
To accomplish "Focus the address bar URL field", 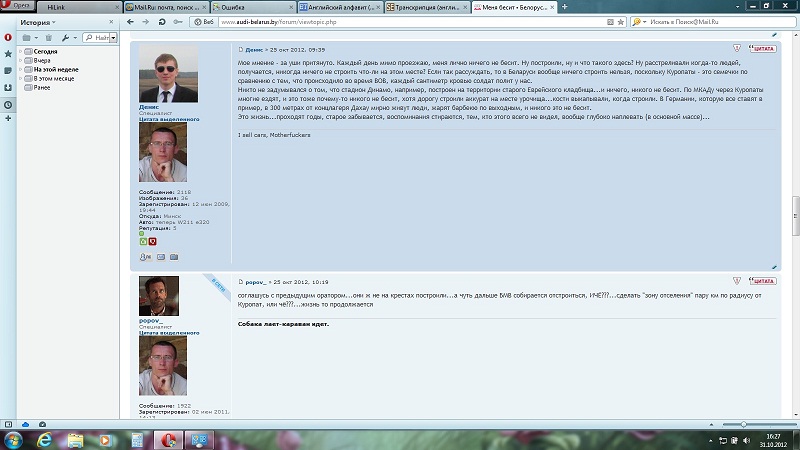I will [412, 22].
